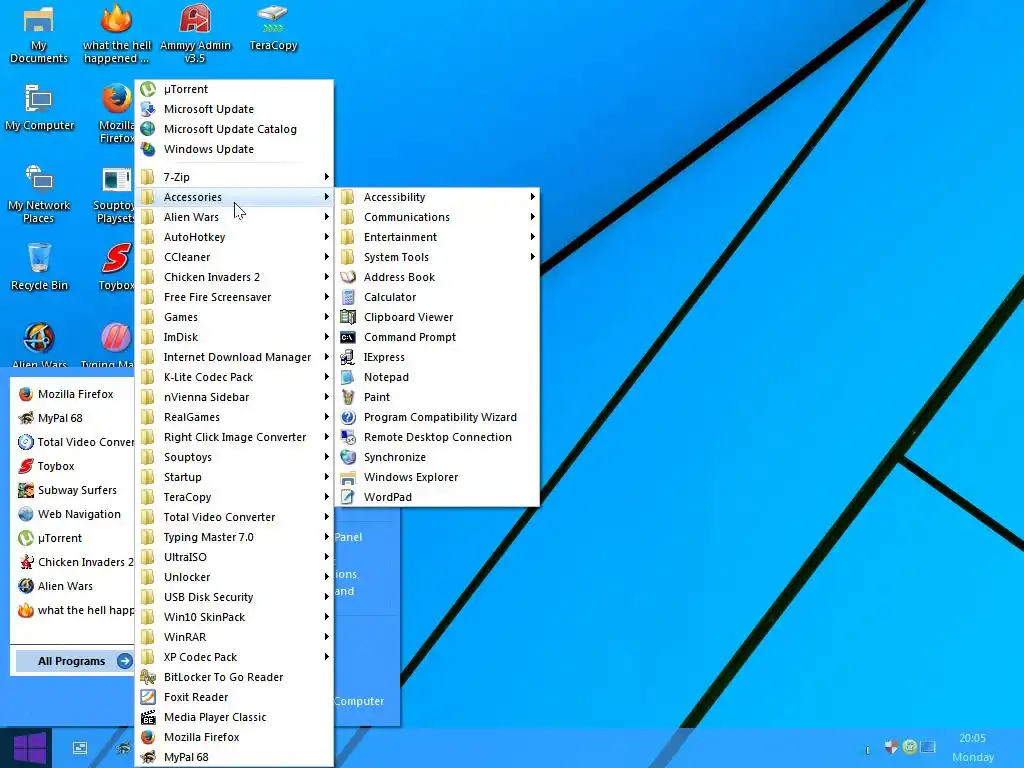The height and width of the screenshot is (768, 1024).
Task: Click the Microsoft Update icon
Action: (x=148, y=109)
